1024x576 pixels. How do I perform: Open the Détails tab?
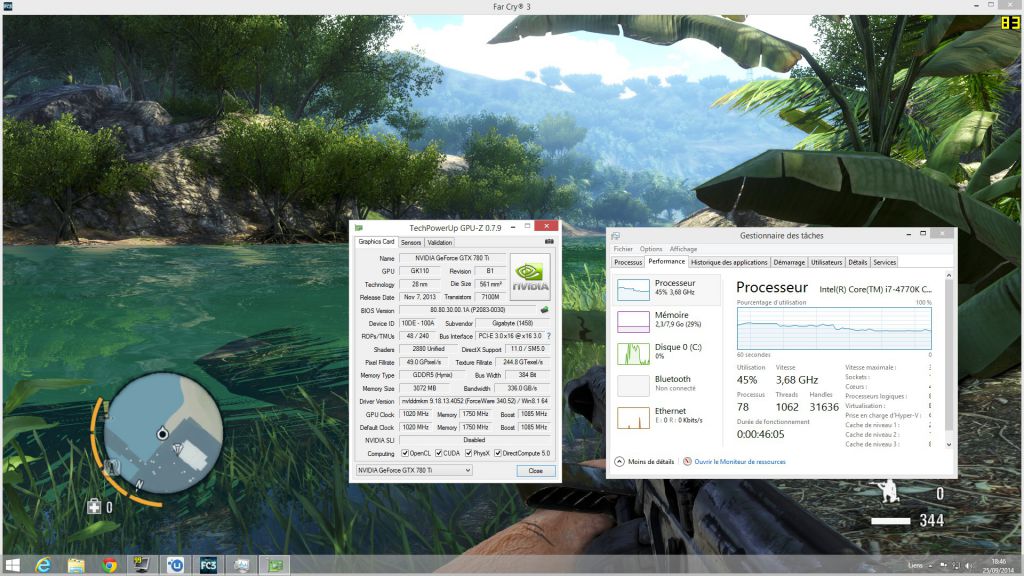857,263
